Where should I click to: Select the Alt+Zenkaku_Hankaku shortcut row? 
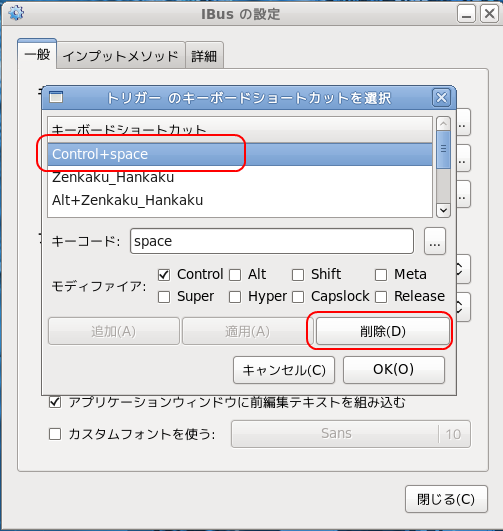(240, 200)
